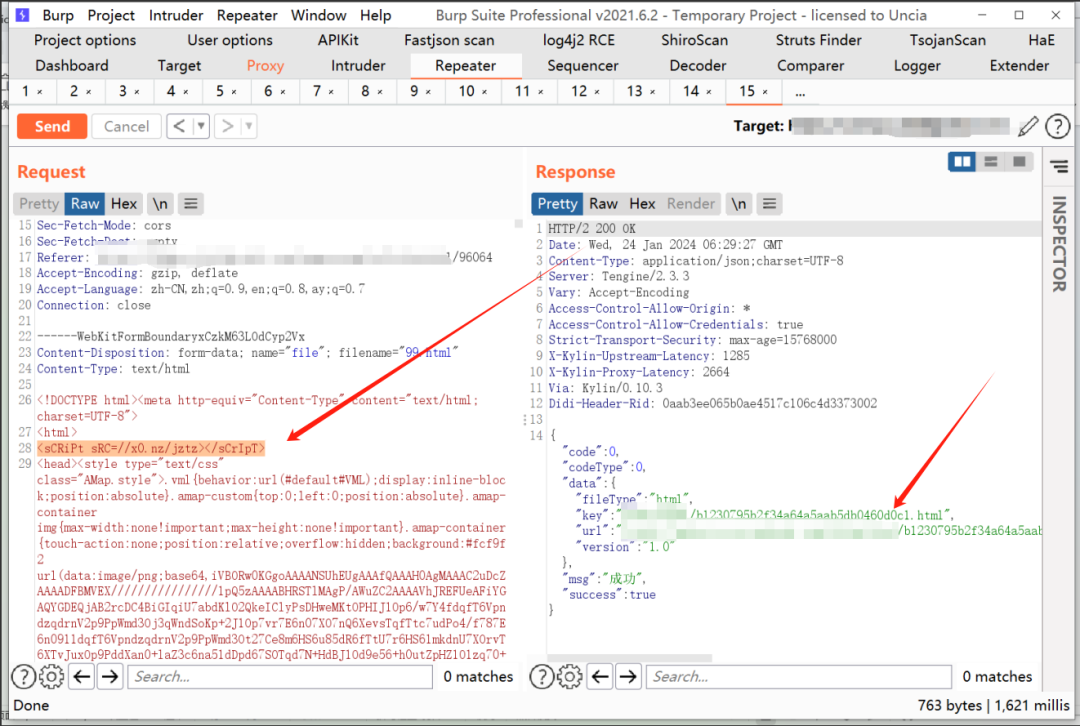1080x726 pixels.
Task: Expand the INSPECTOR side panel
Action: coord(1059,243)
